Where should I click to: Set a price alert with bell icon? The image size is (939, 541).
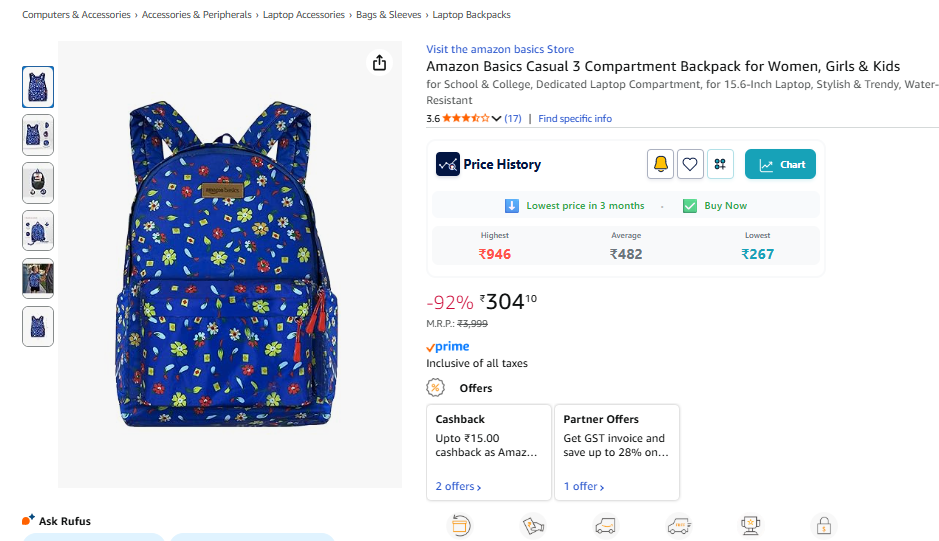pyautogui.click(x=660, y=164)
